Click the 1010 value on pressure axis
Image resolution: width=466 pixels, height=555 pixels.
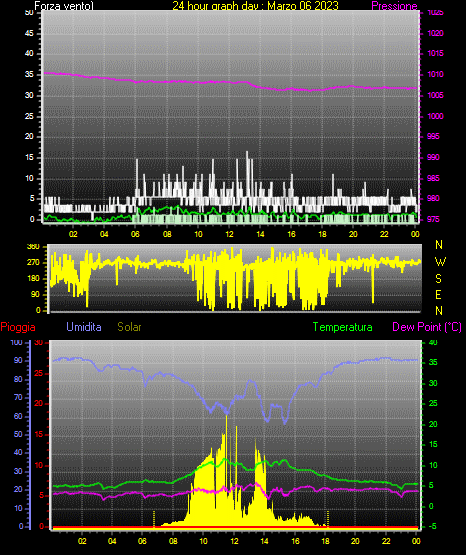point(435,74)
